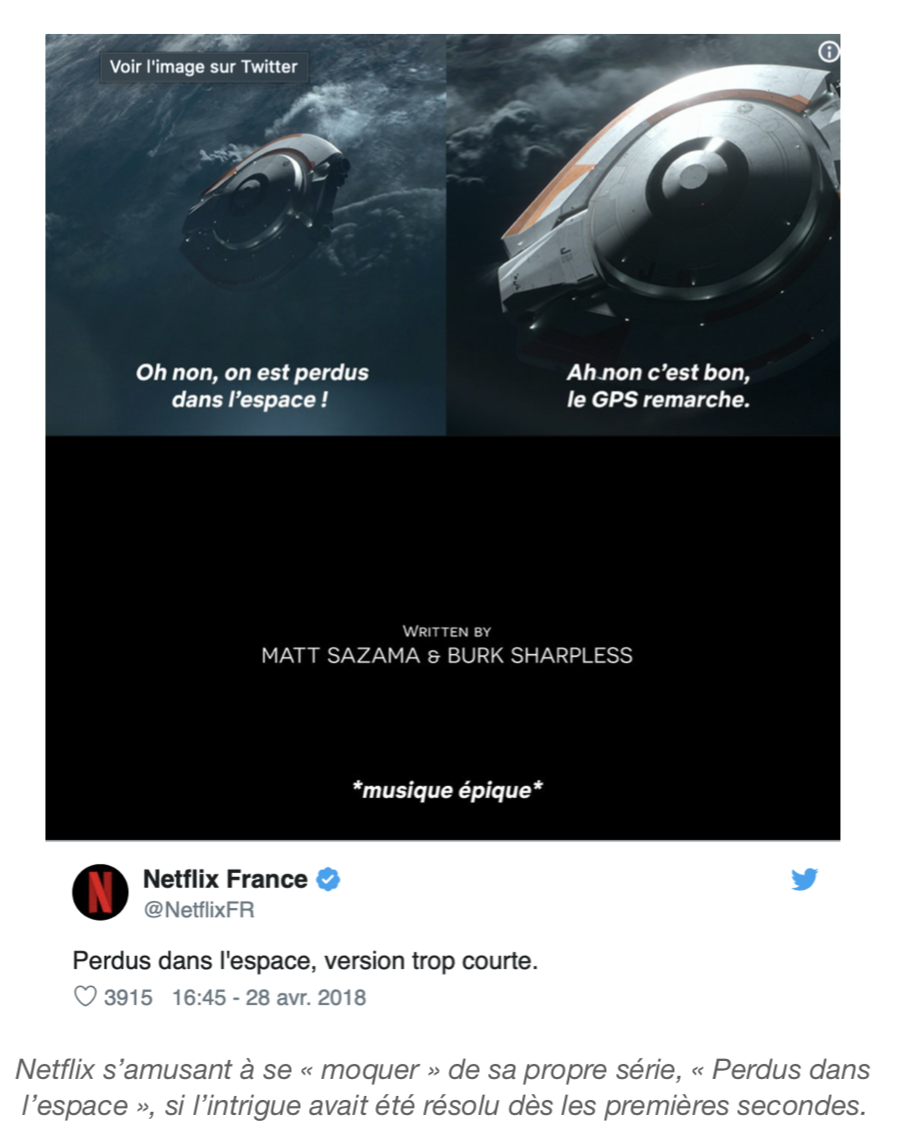This screenshot has width=906, height=1144.
Task: Click the Netflix red N avatar
Action: pyautogui.click(x=101, y=892)
